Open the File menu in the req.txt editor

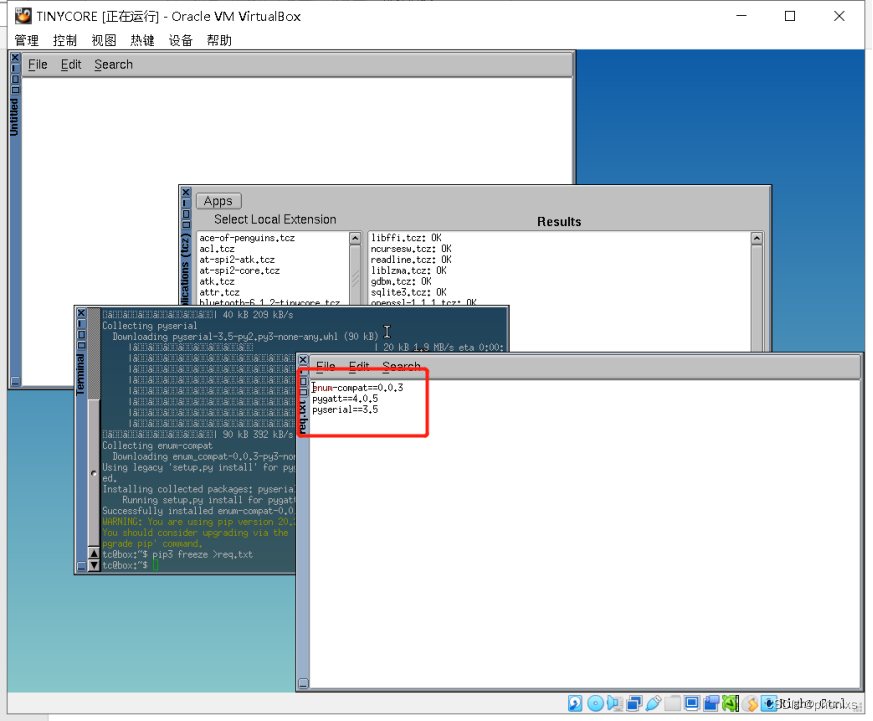325,366
